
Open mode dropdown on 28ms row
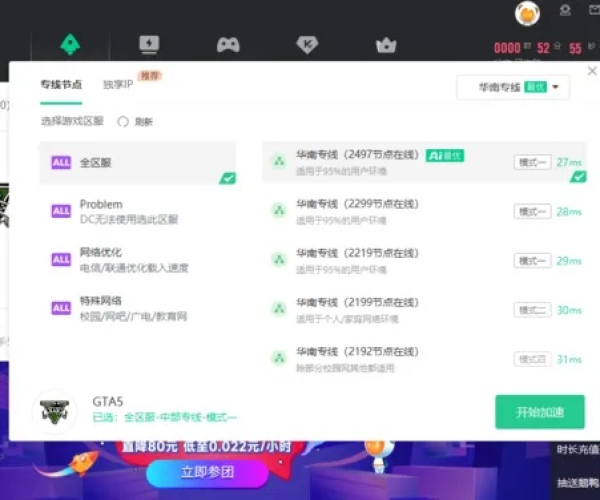532,212
